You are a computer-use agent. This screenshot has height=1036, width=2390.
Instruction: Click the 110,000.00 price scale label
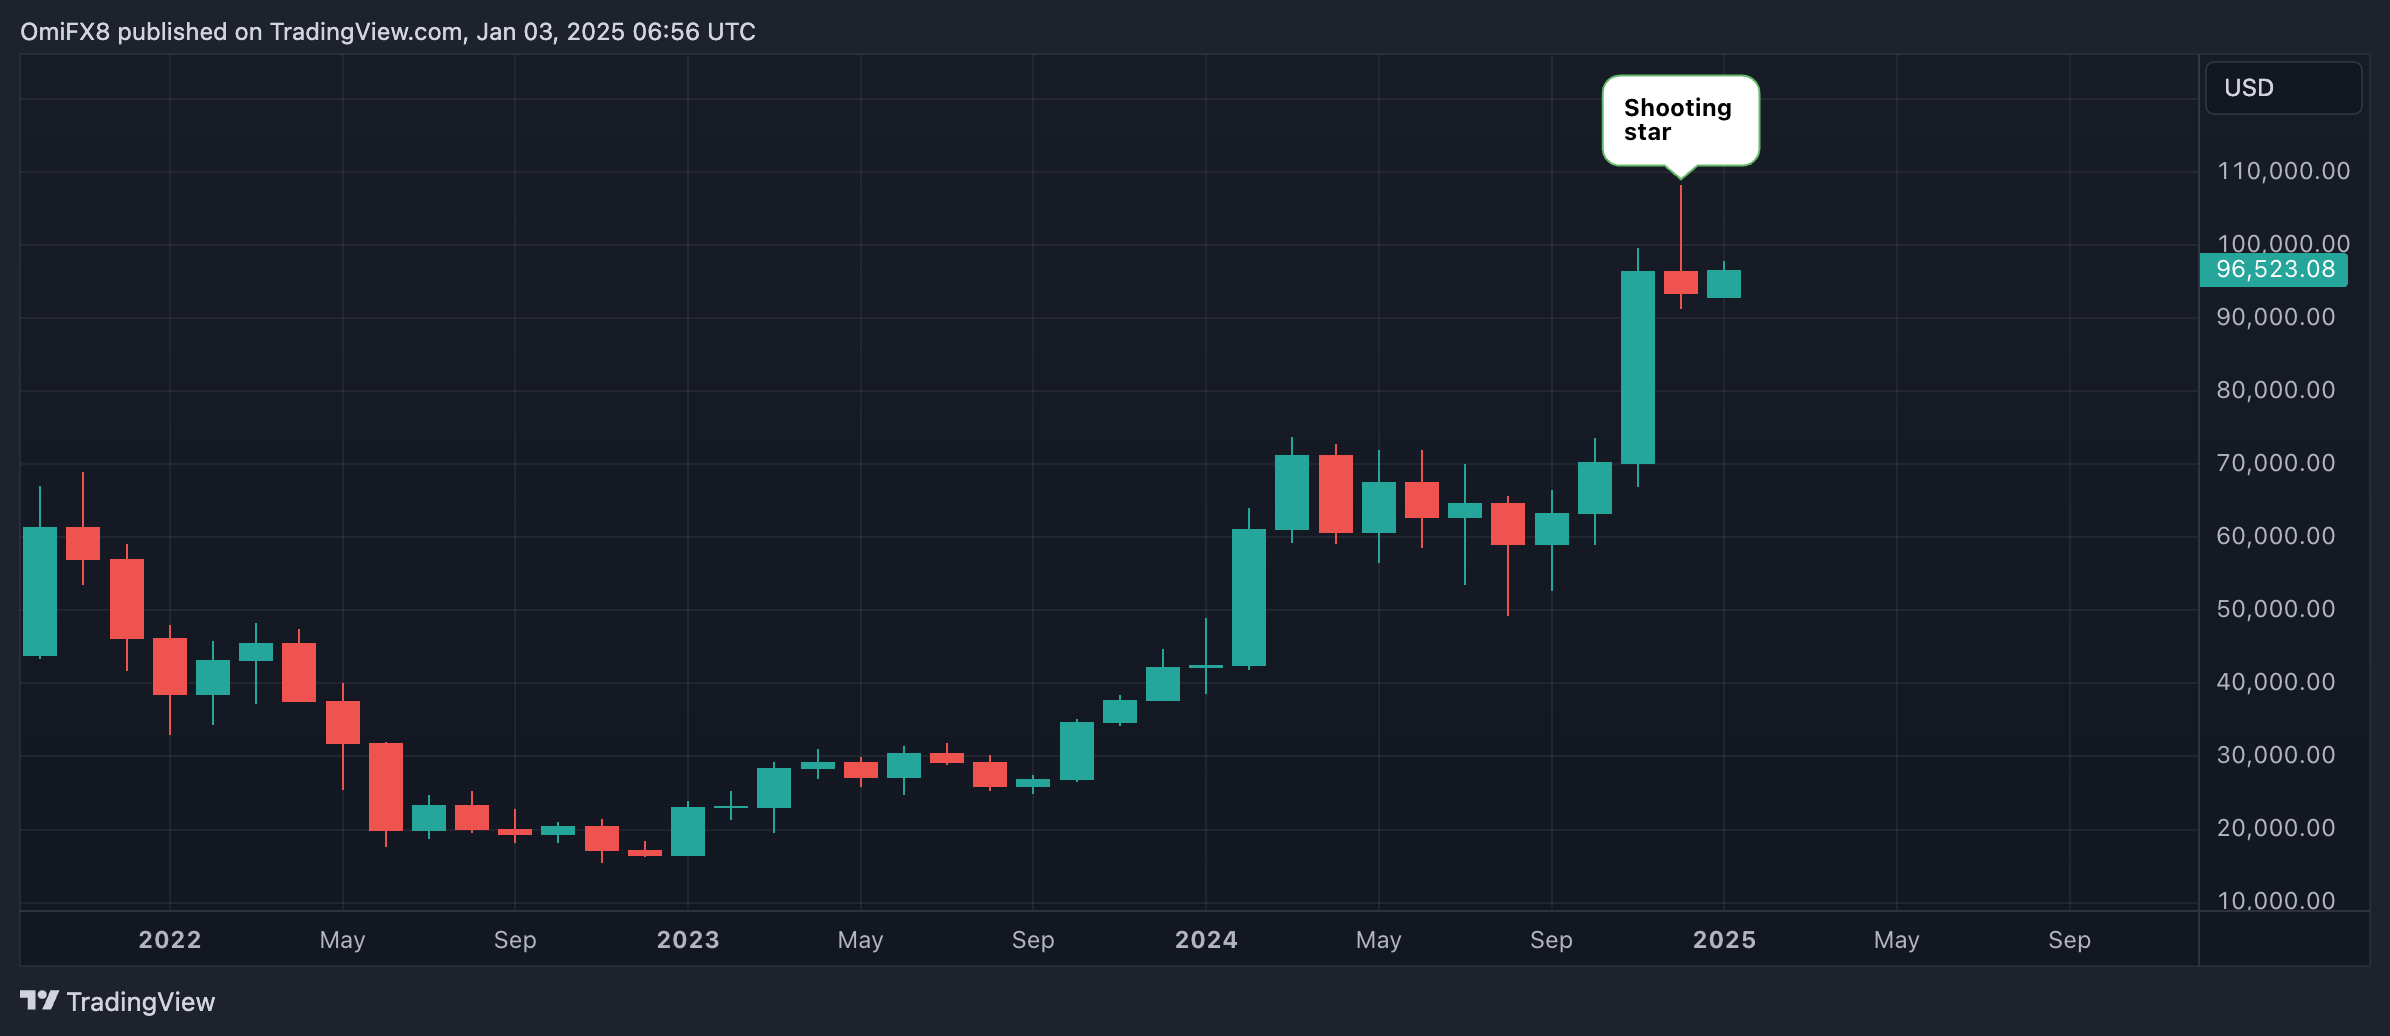(2284, 171)
